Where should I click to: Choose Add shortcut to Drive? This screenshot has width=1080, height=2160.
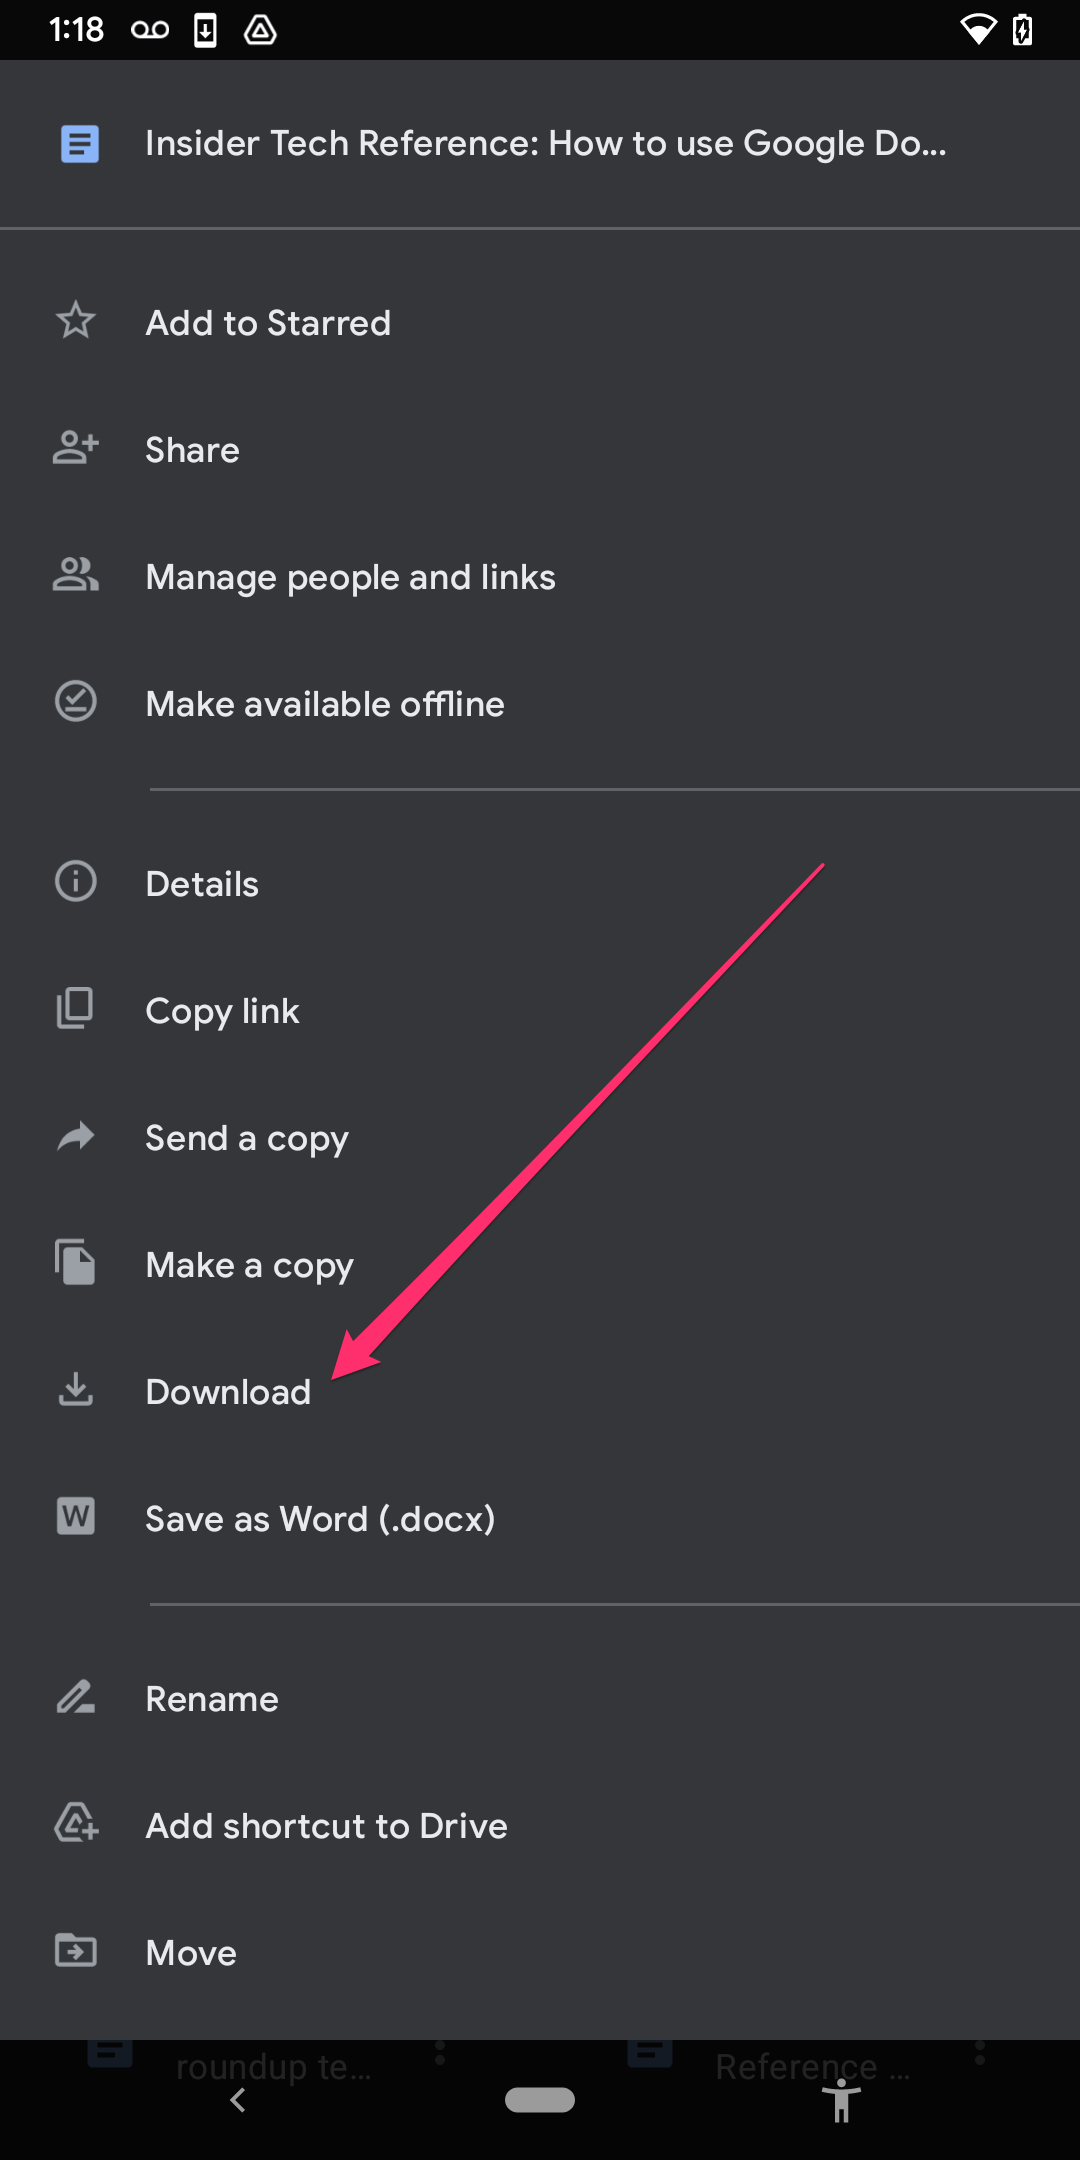point(540,1825)
